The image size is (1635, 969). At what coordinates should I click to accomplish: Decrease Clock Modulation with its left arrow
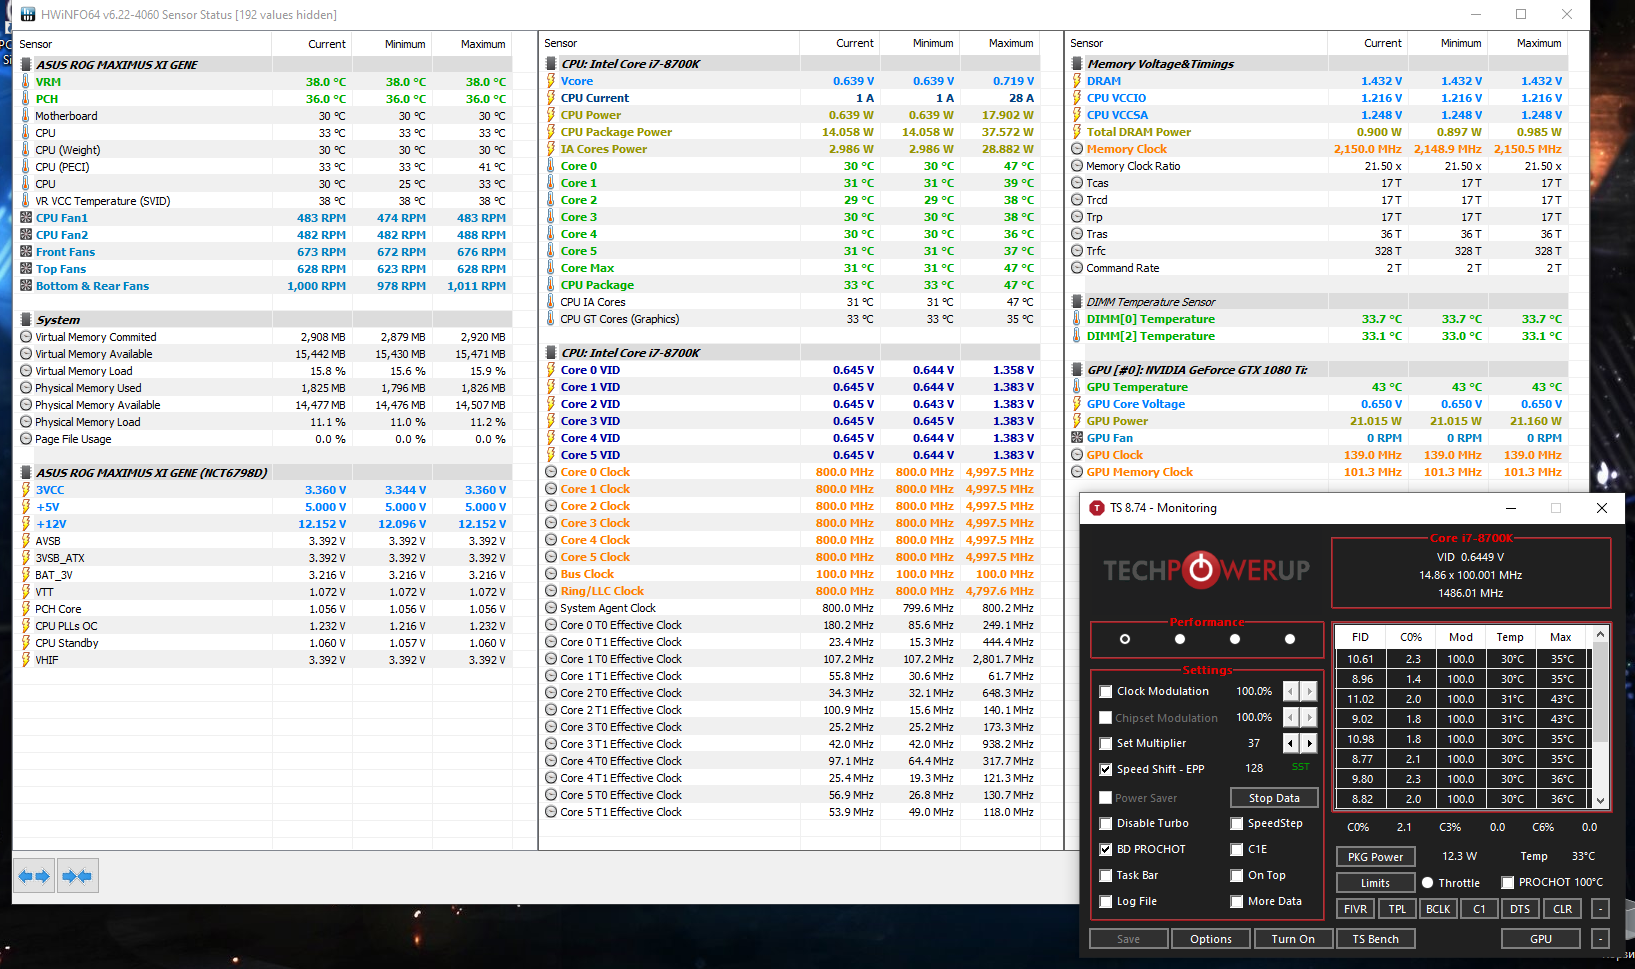(1290, 691)
